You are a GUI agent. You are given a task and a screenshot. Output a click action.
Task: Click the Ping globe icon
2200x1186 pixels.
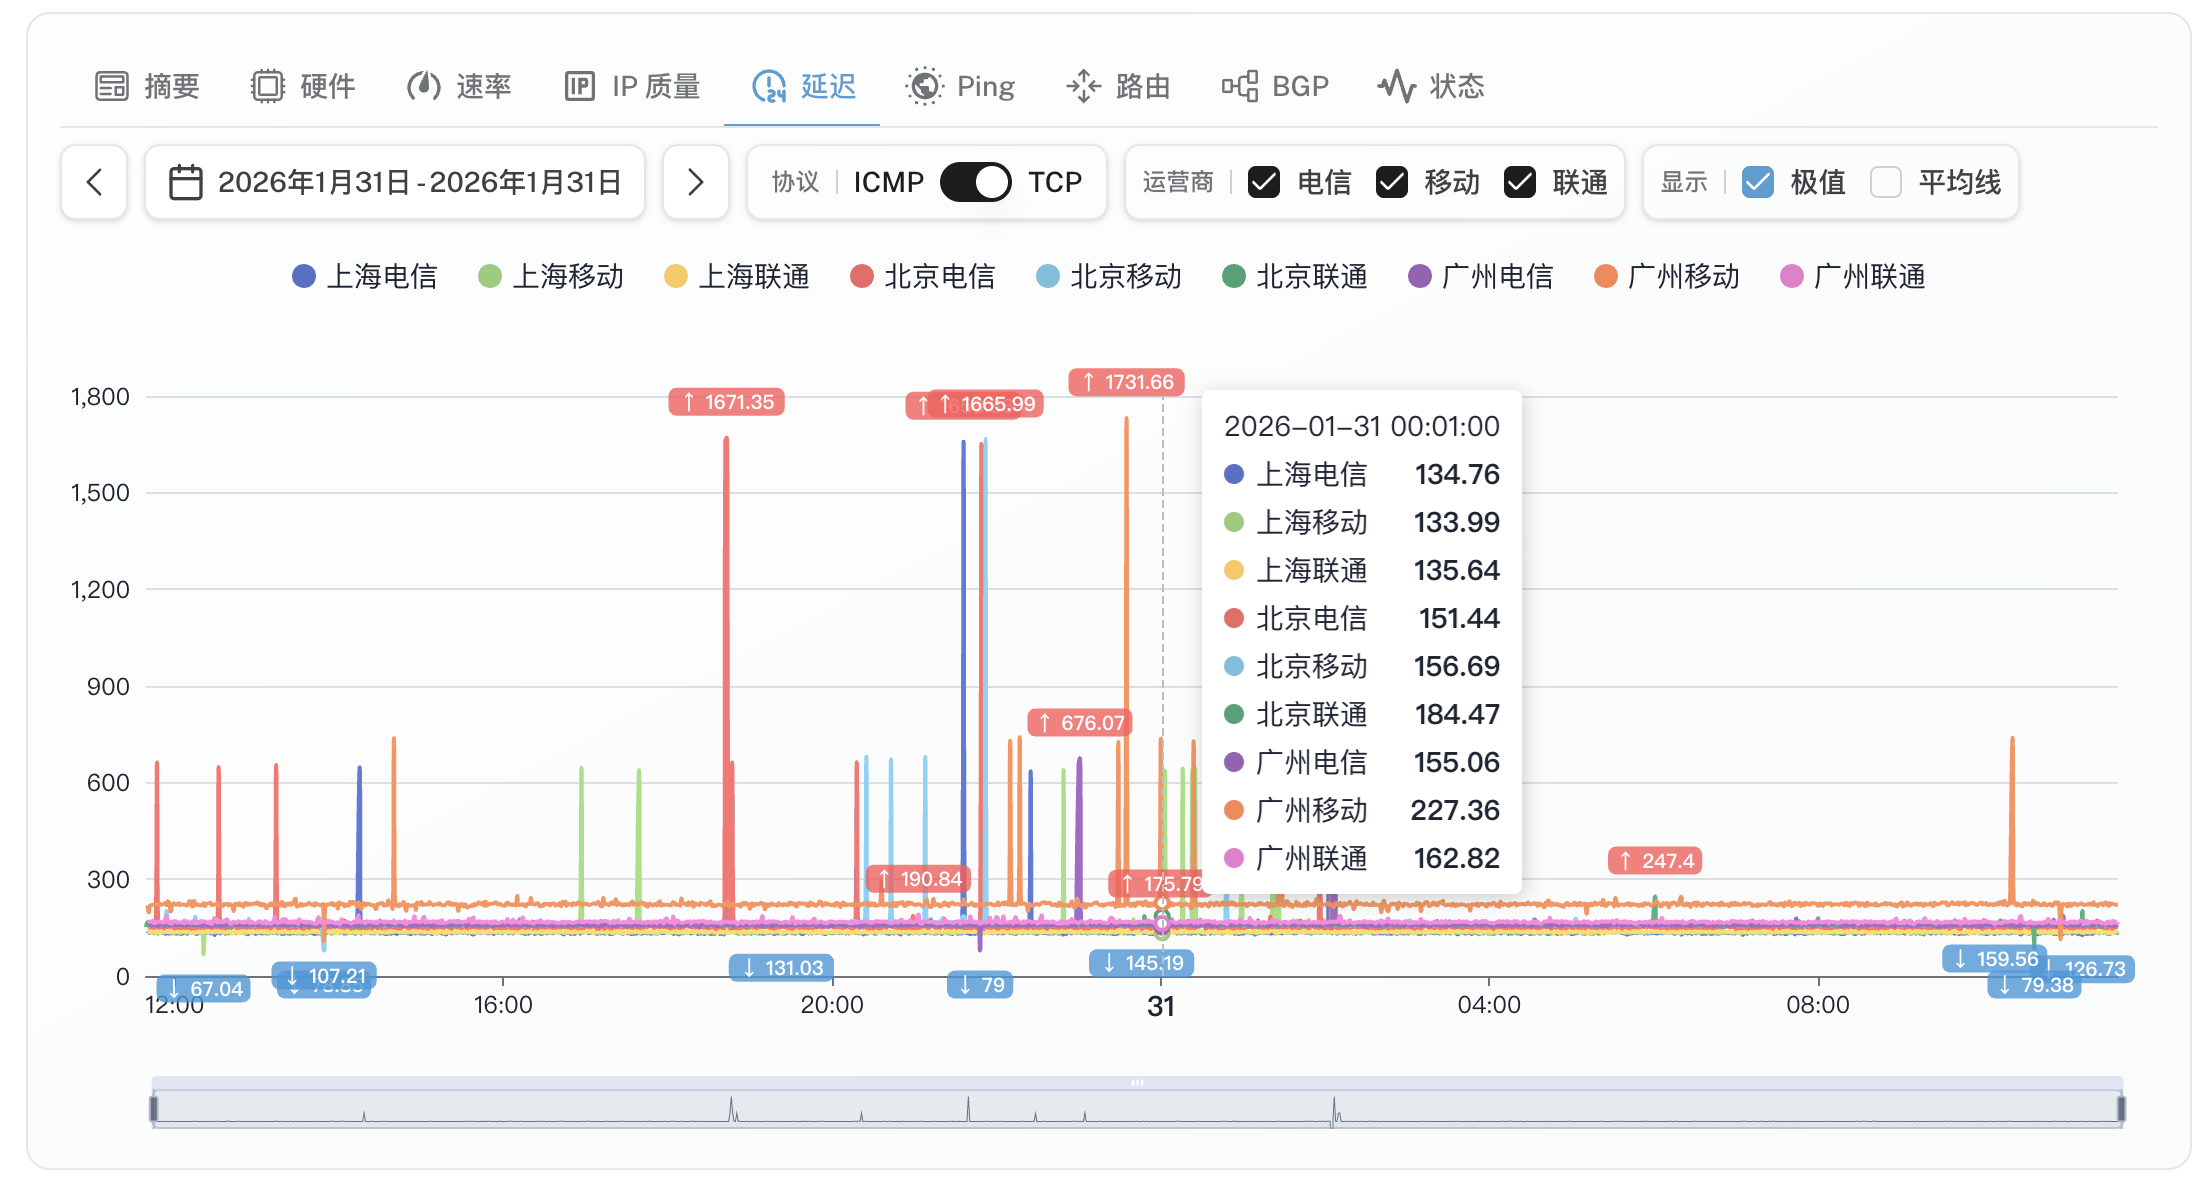(924, 86)
